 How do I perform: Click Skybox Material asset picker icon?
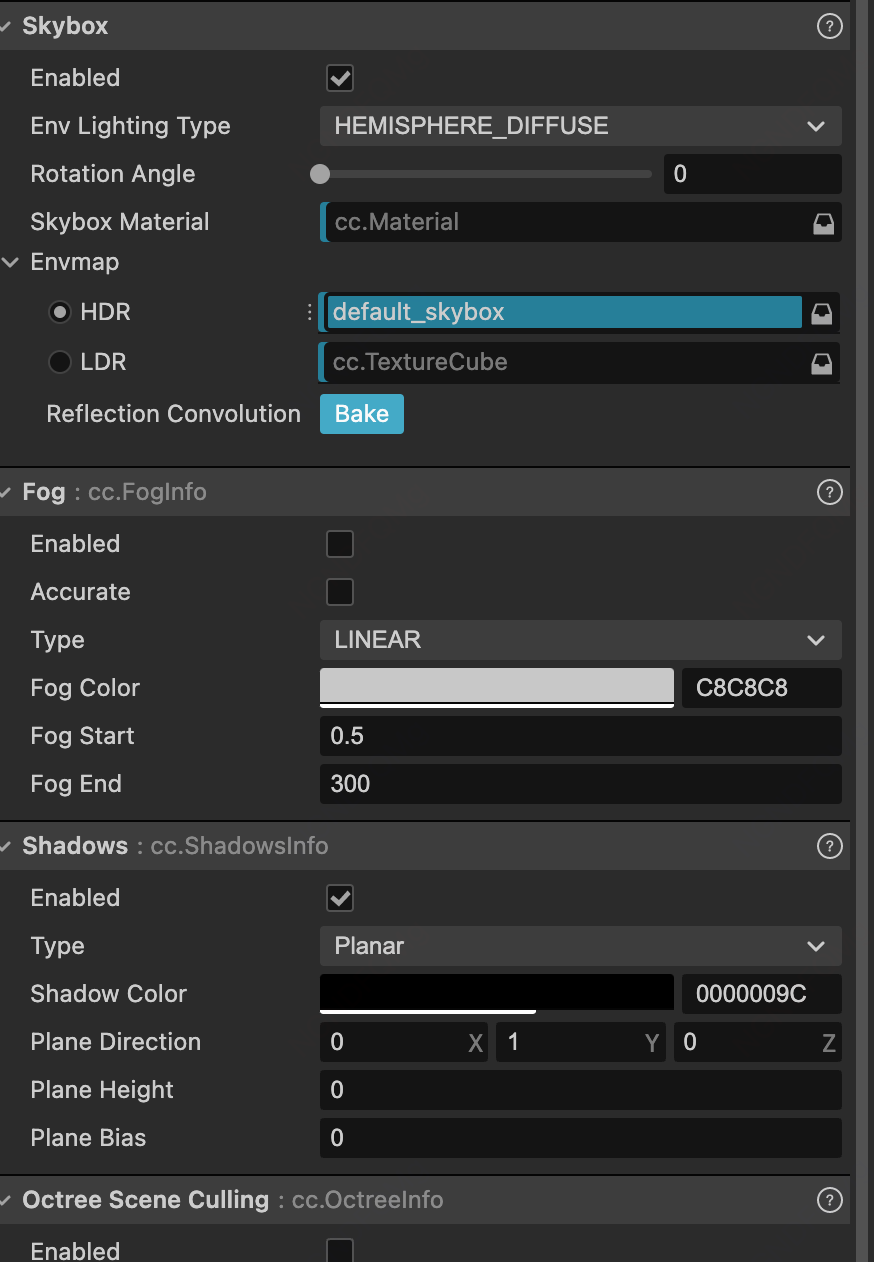click(x=823, y=223)
